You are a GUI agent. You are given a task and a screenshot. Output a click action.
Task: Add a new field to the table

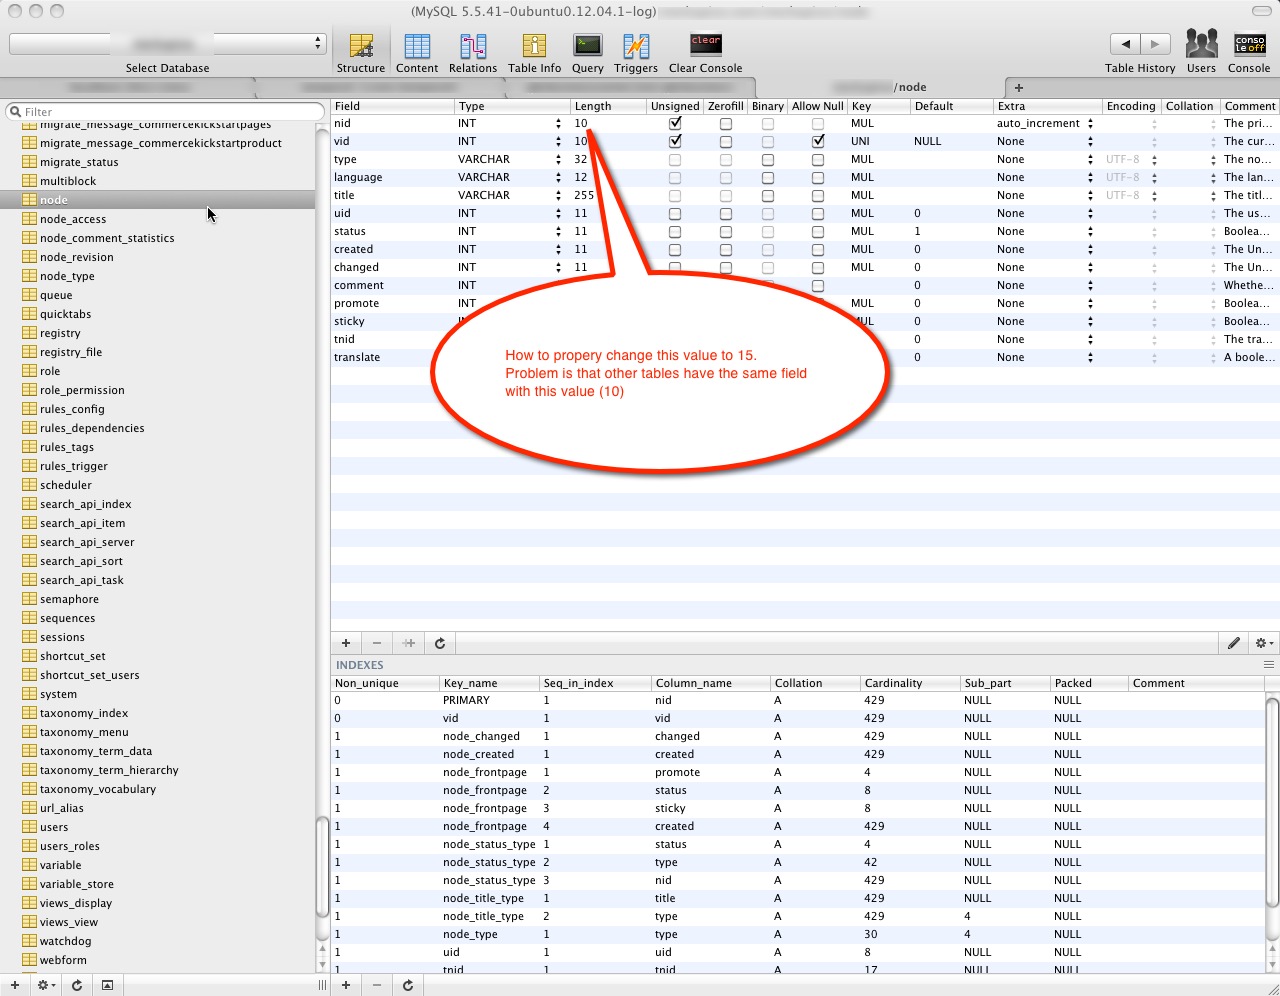click(x=346, y=643)
